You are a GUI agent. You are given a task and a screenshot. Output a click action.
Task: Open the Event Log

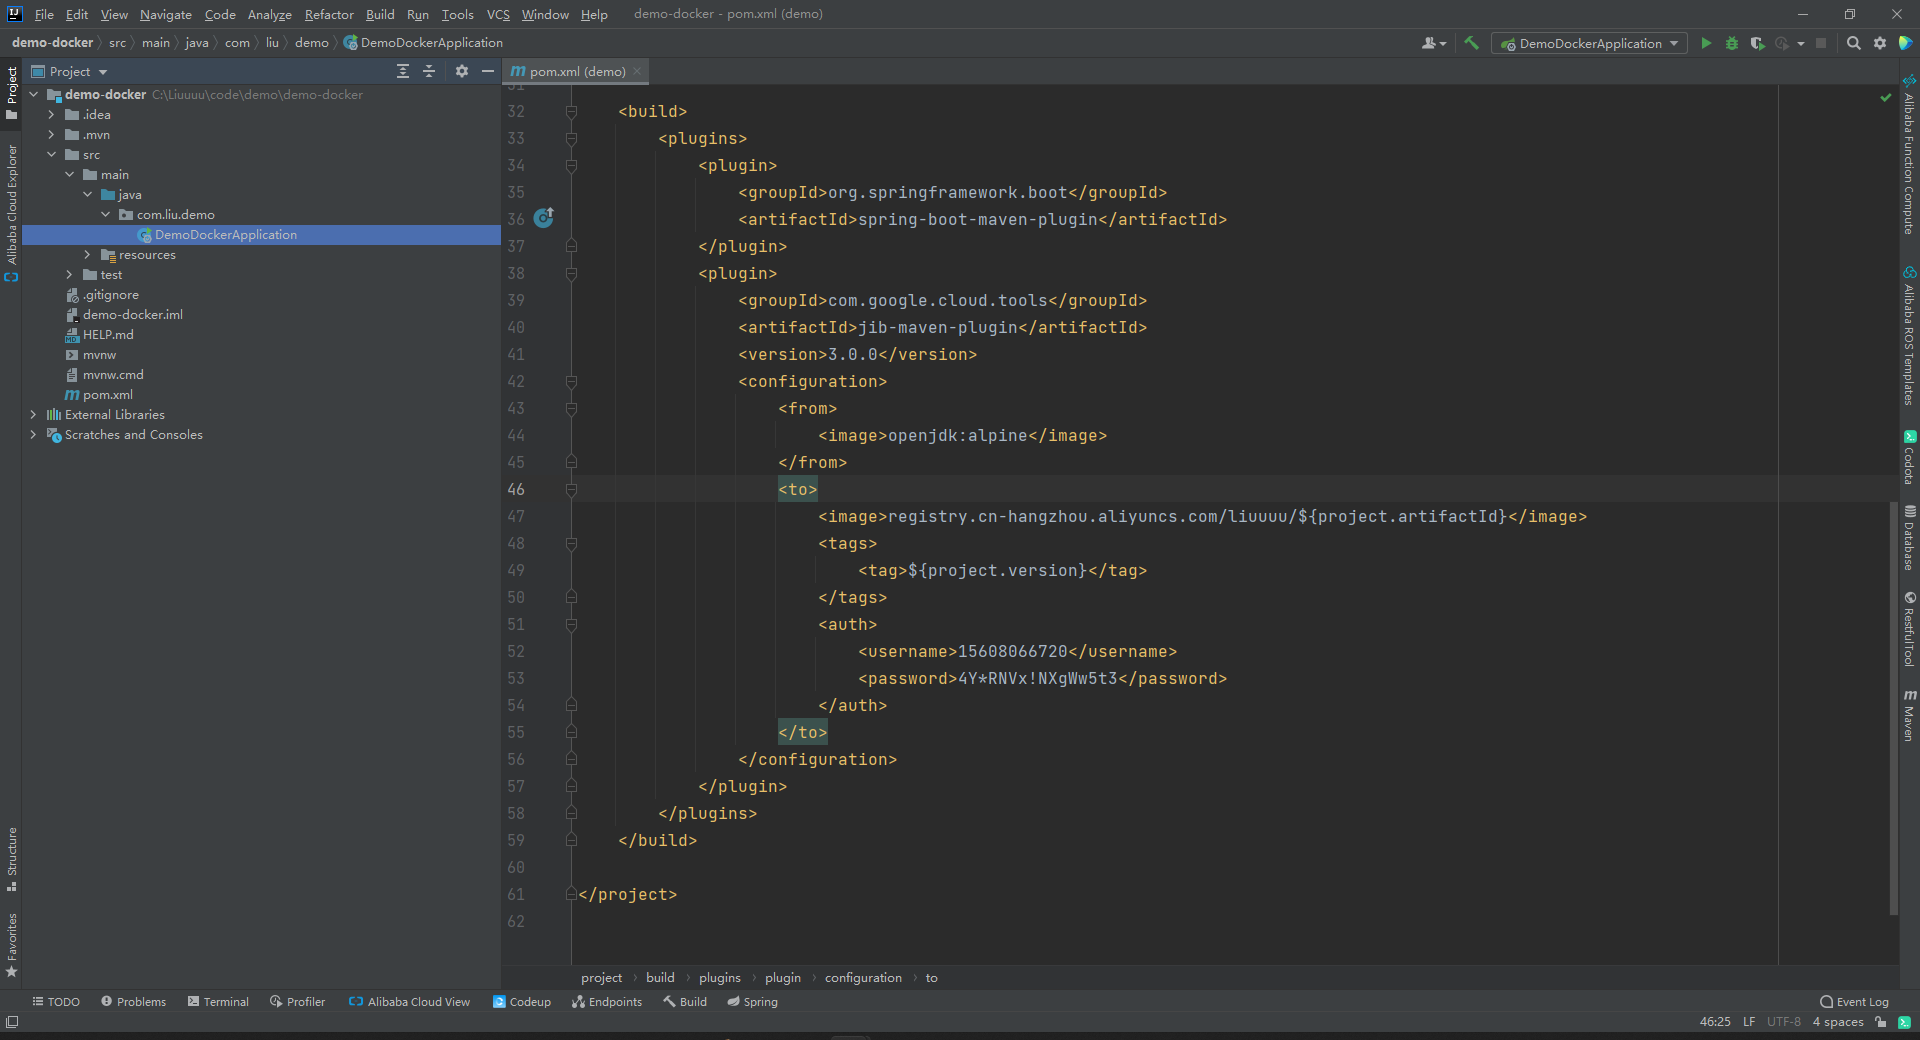[1854, 1001]
